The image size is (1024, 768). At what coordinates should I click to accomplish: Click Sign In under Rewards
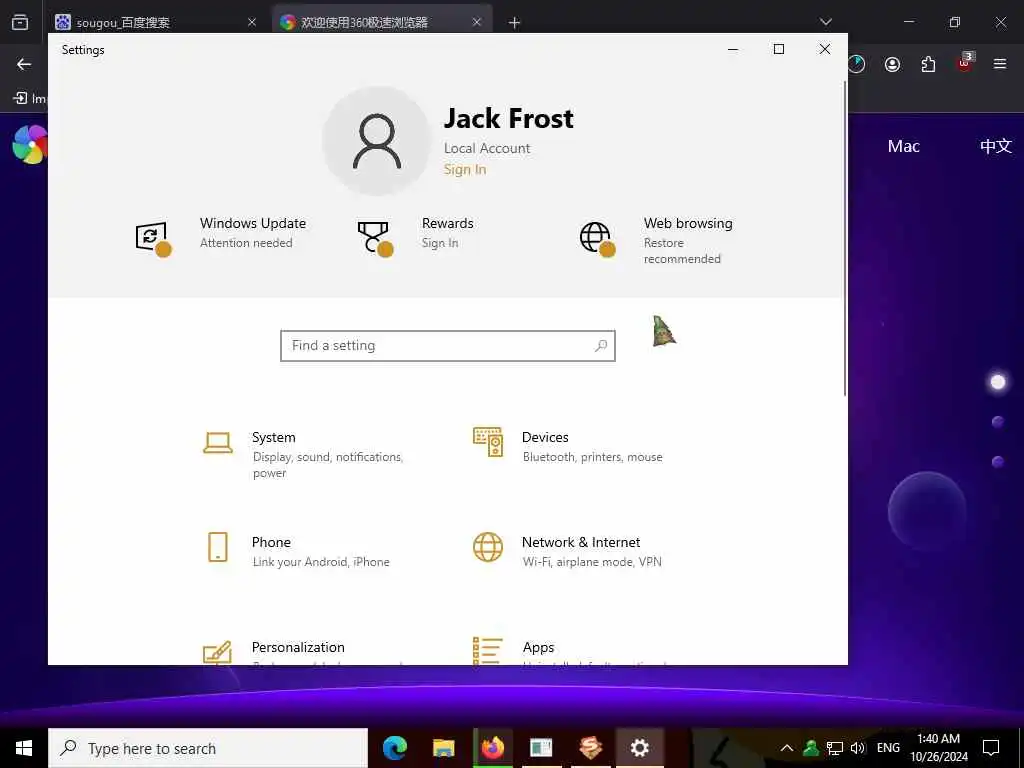[440, 243]
